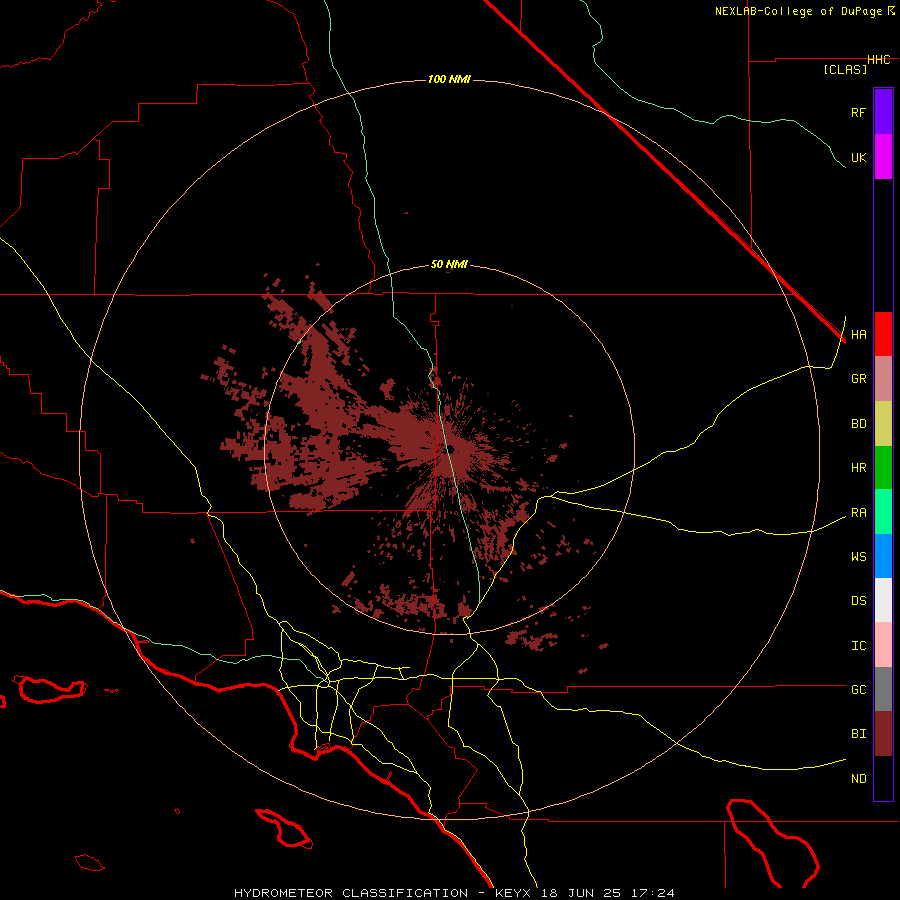Click the green HR legend swatch
900x900 pixels.
point(883,468)
